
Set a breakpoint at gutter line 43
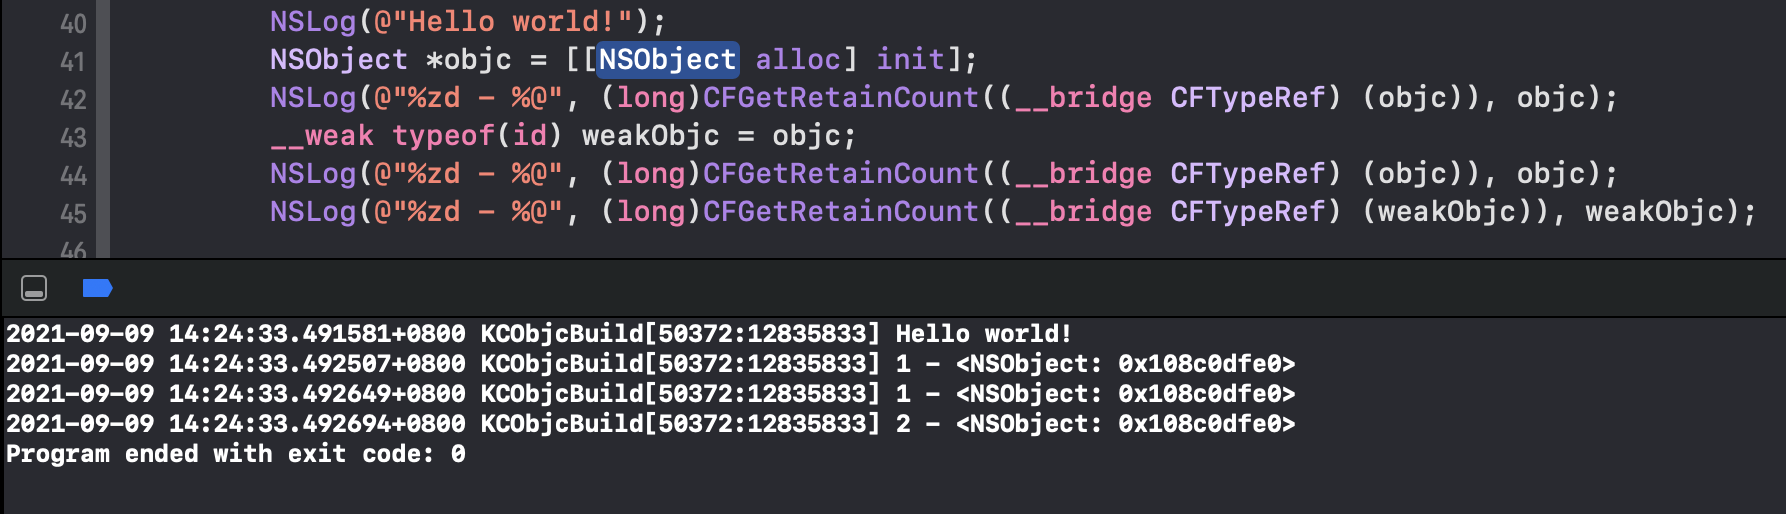coord(73,137)
